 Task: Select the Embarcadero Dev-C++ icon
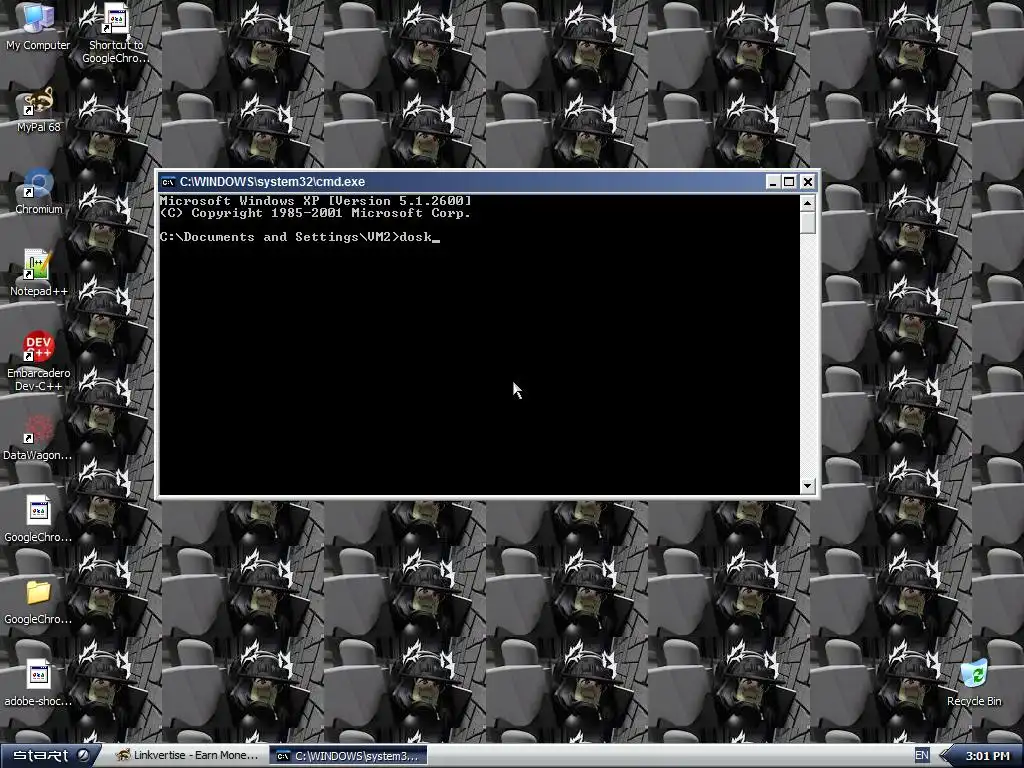click(39, 361)
